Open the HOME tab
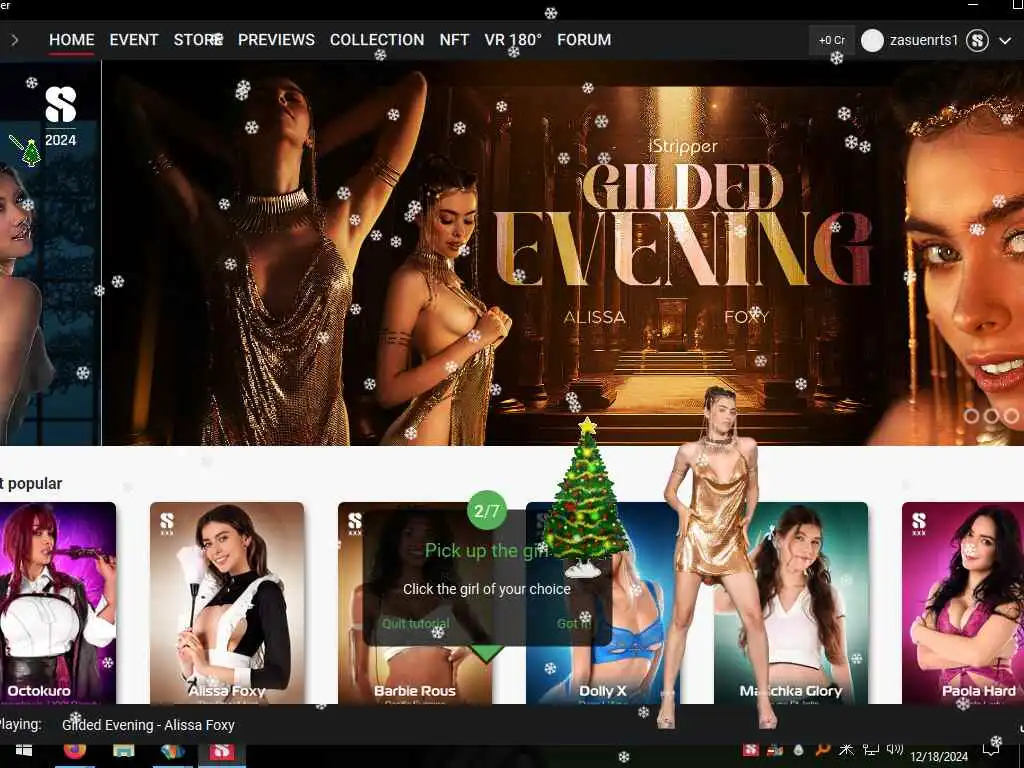 pos(72,40)
